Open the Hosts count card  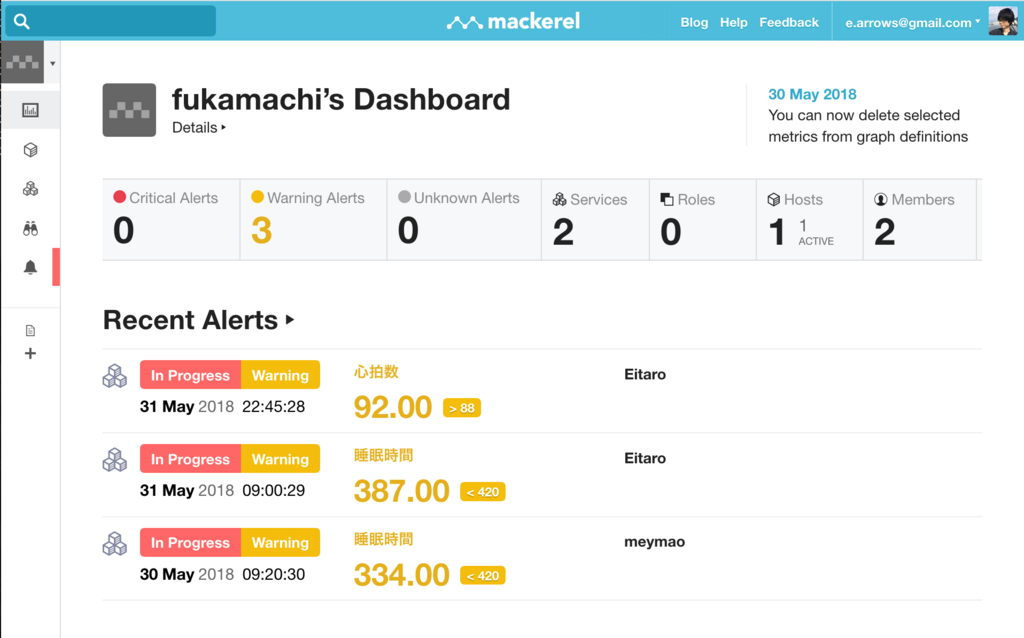tap(810, 219)
